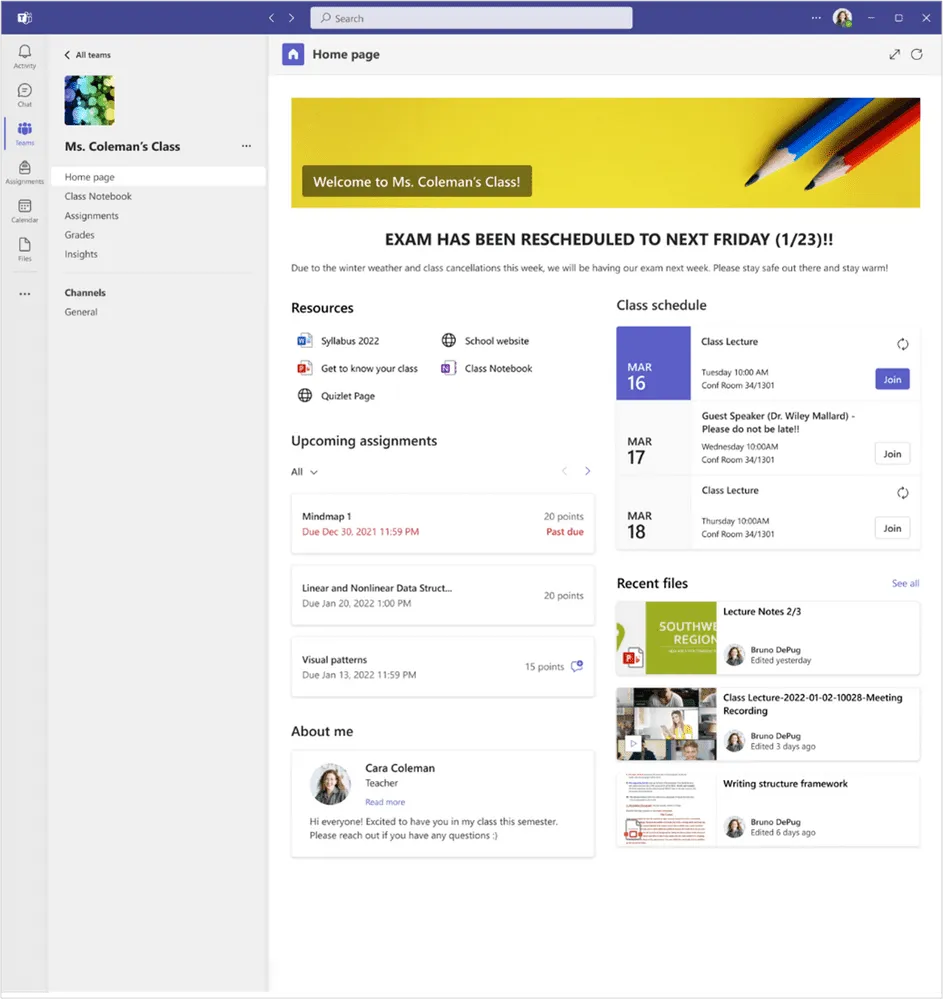Open the All assignments filter dropdown
Screen dimensions: 943x999
click(303, 471)
